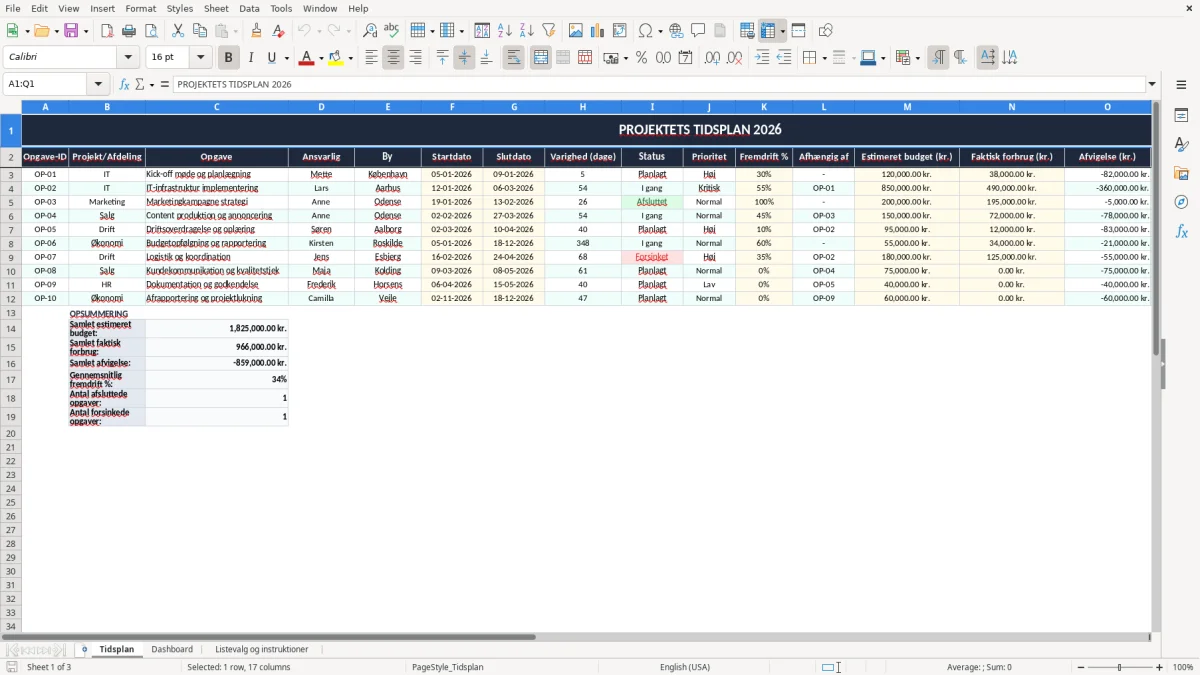Open the Calibri font name dropdown
Screen dimensions: 1200x675
(128, 58)
